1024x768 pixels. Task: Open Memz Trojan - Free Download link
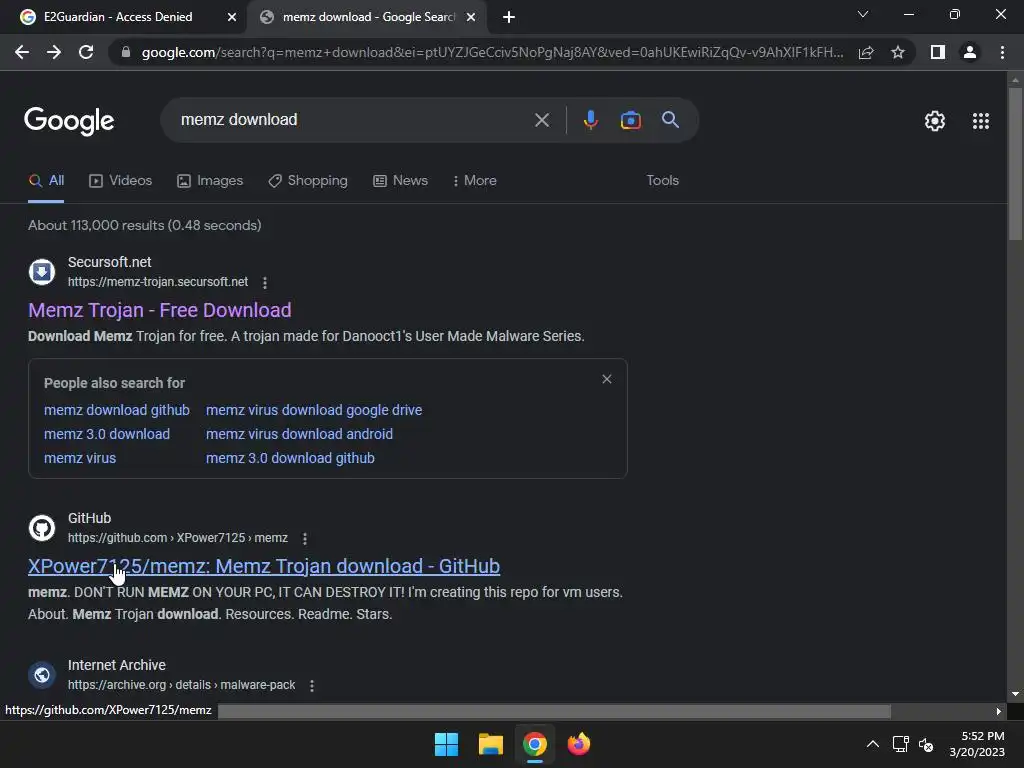pyautogui.click(x=159, y=310)
